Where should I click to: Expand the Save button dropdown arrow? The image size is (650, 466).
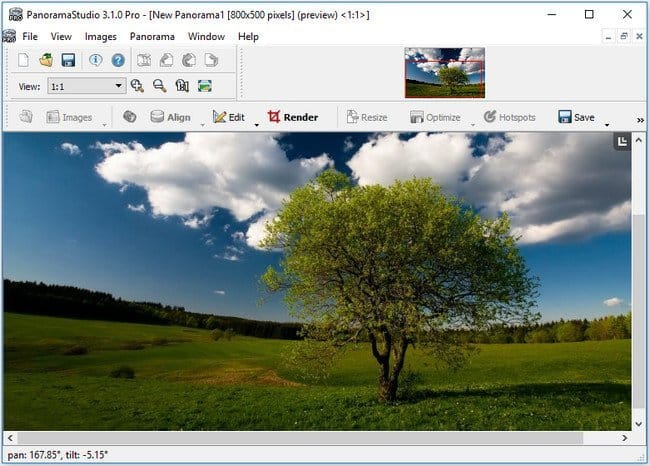coord(607,125)
